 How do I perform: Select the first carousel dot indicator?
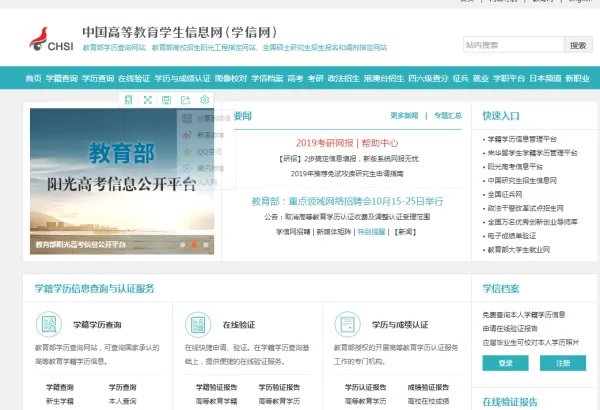(x=183, y=245)
